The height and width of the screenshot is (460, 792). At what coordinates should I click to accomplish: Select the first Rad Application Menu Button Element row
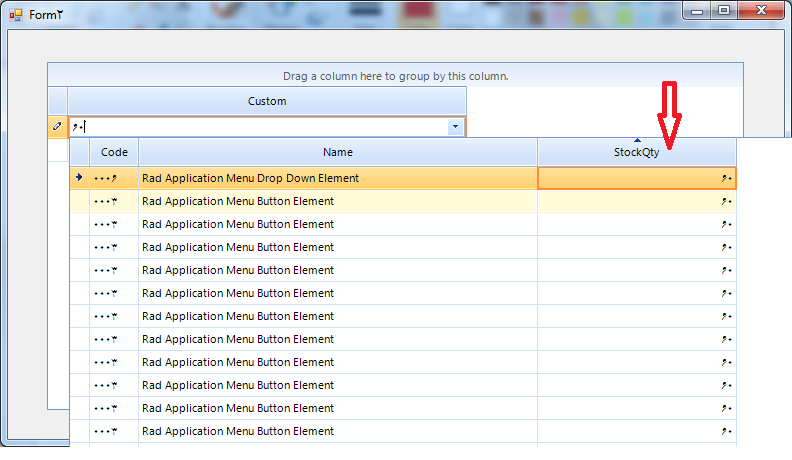[x=338, y=201]
